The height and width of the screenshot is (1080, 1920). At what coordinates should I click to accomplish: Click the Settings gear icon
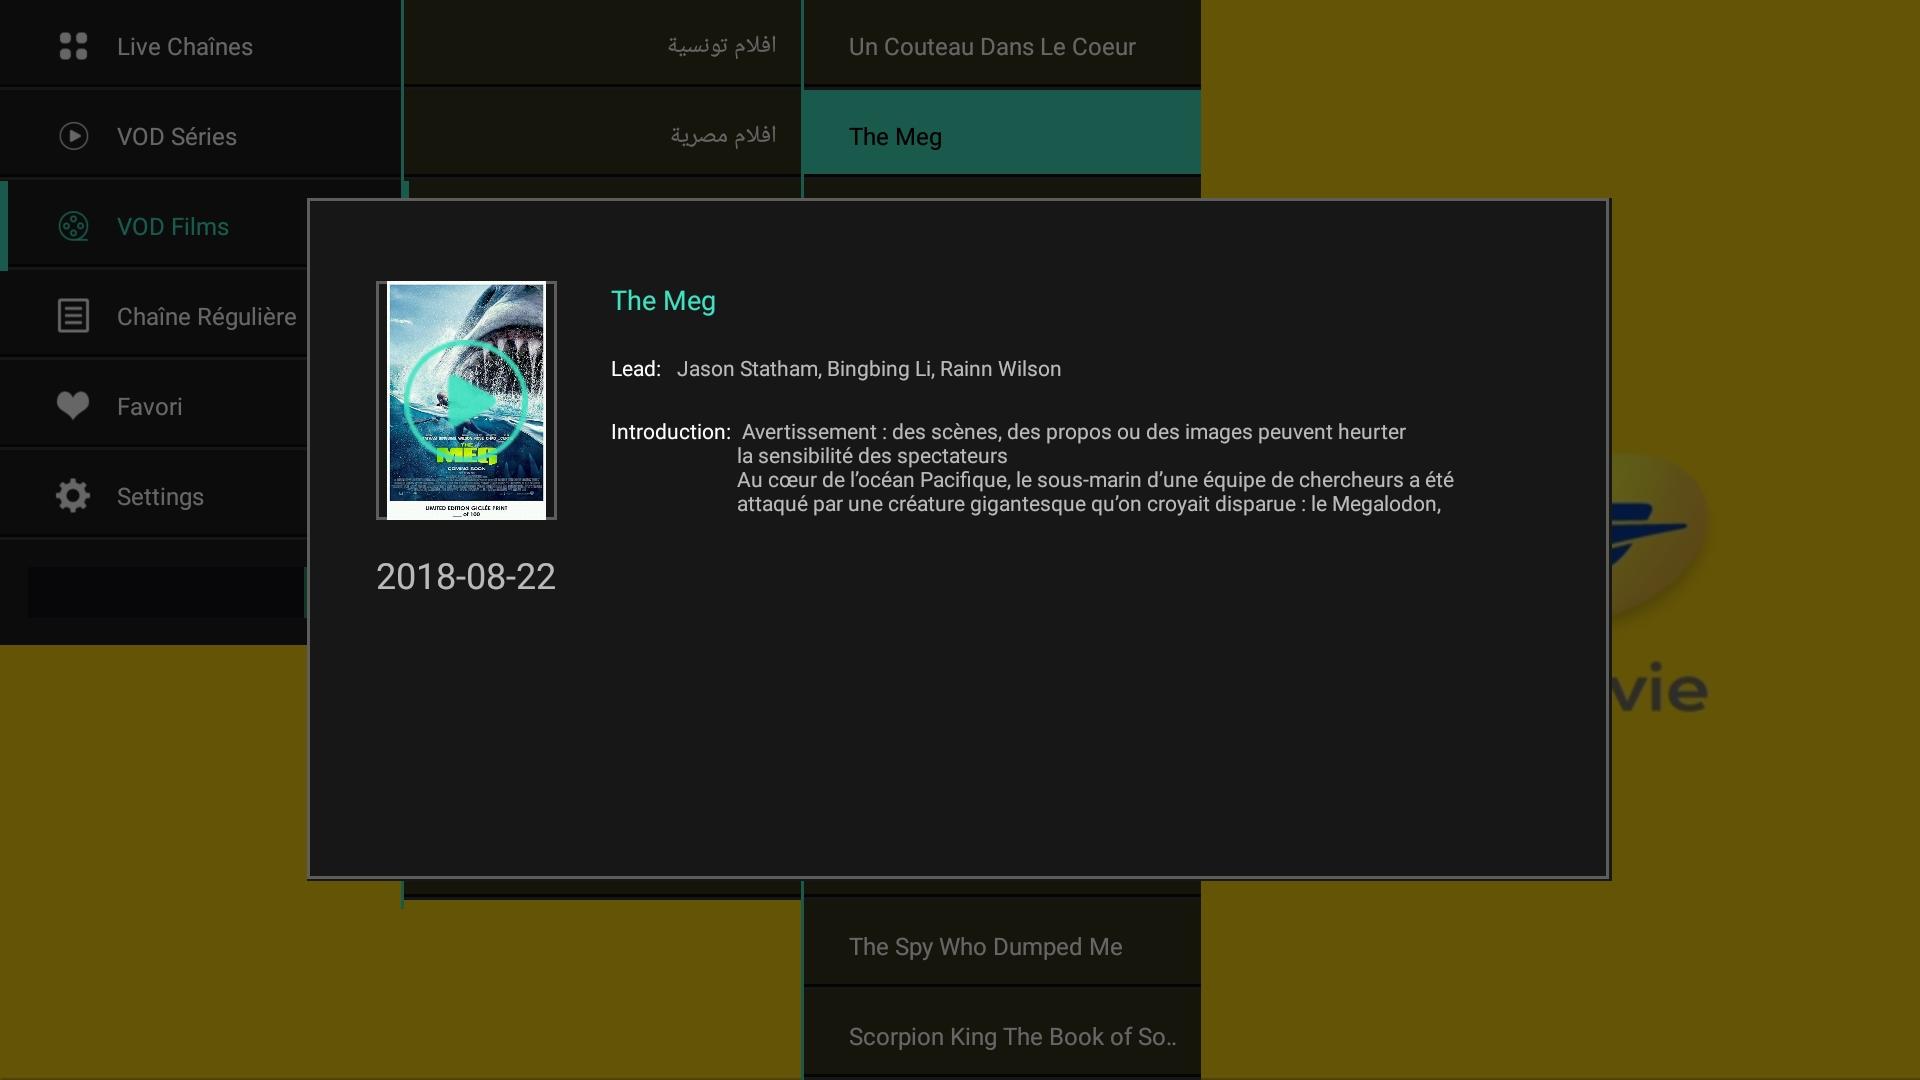[x=73, y=496]
